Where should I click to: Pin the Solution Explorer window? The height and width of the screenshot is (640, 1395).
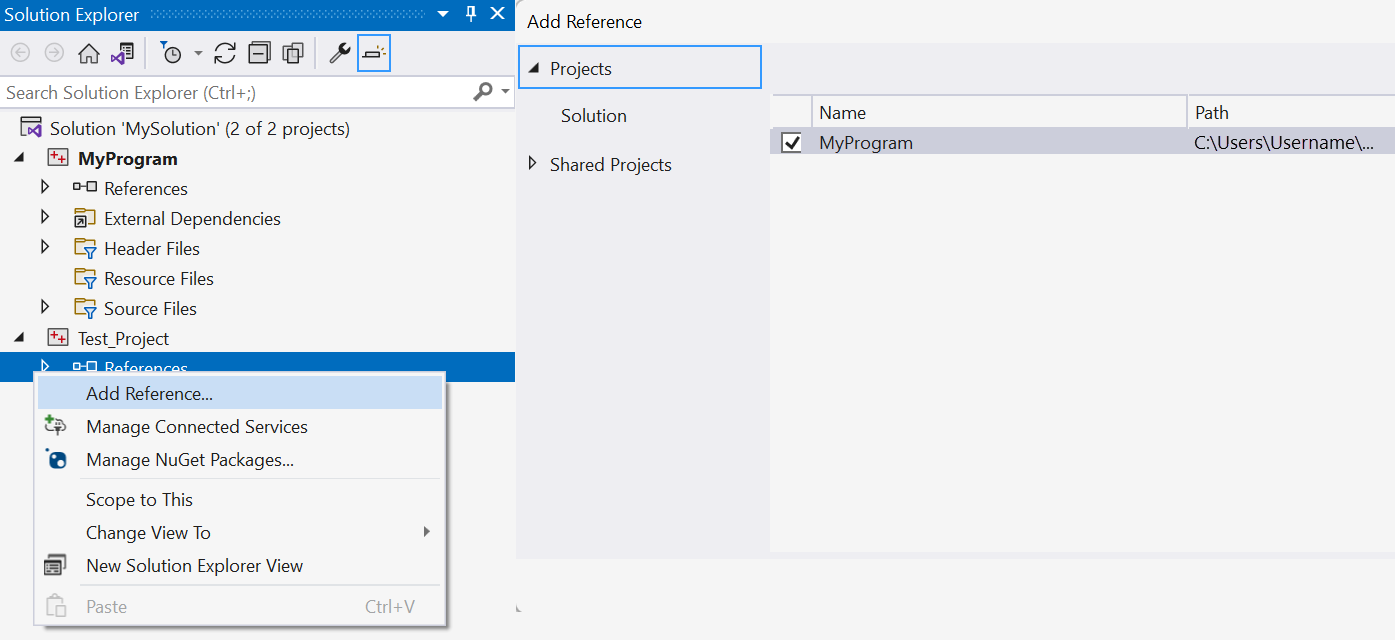coord(470,14)
